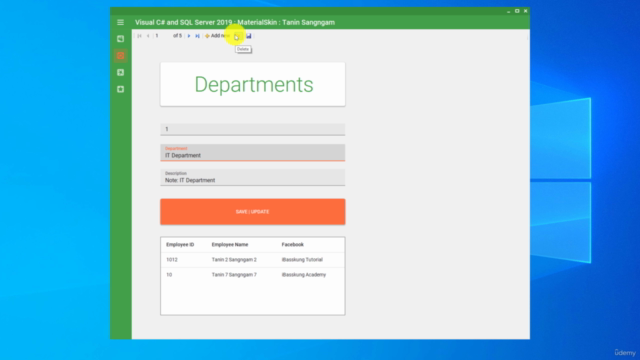
Task: Go to the previous record arrow
Action: point(148,36)
